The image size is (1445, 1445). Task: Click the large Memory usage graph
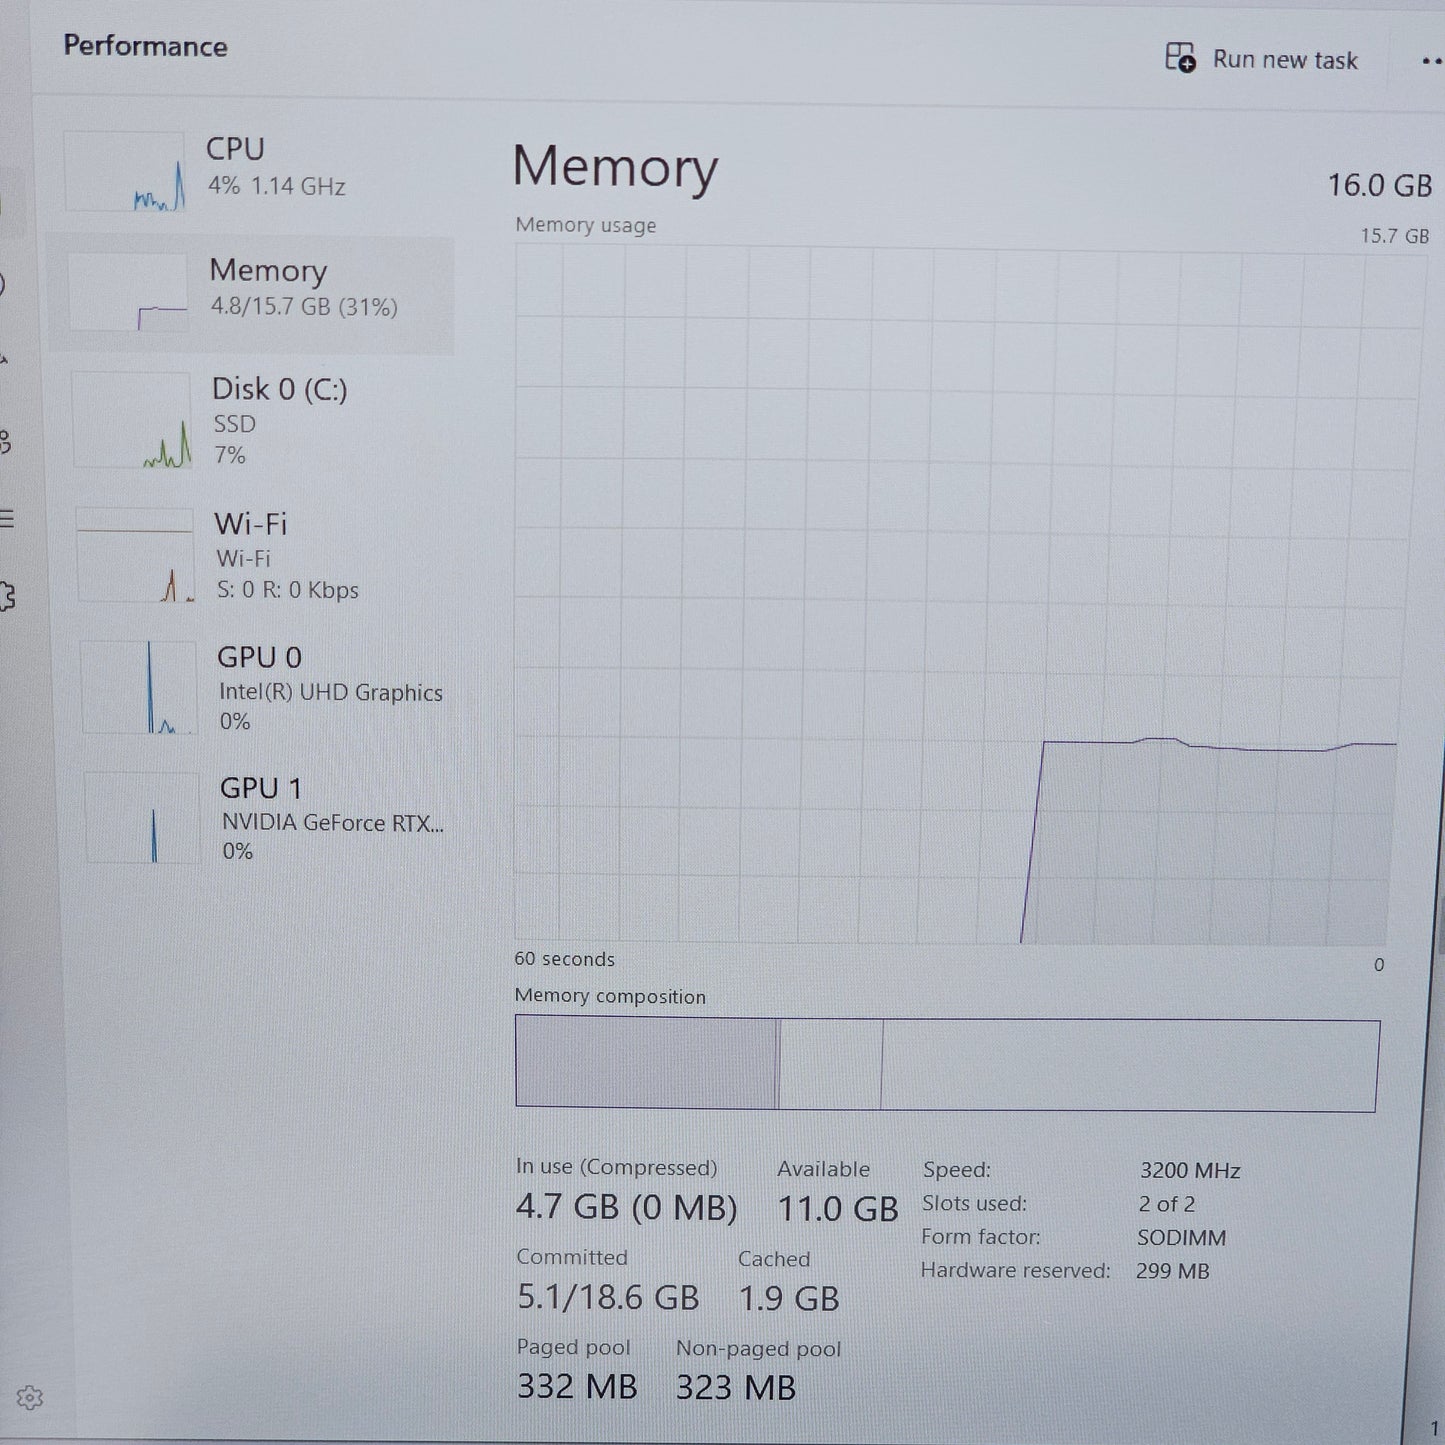965,595
